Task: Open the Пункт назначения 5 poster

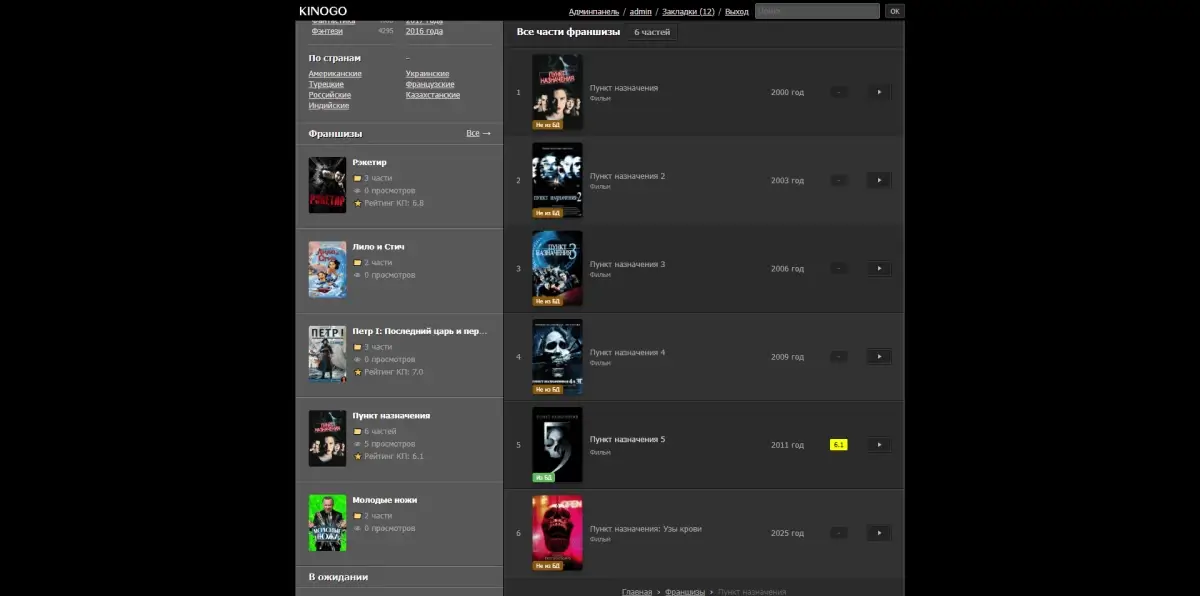Action: [x=557, y=444]
